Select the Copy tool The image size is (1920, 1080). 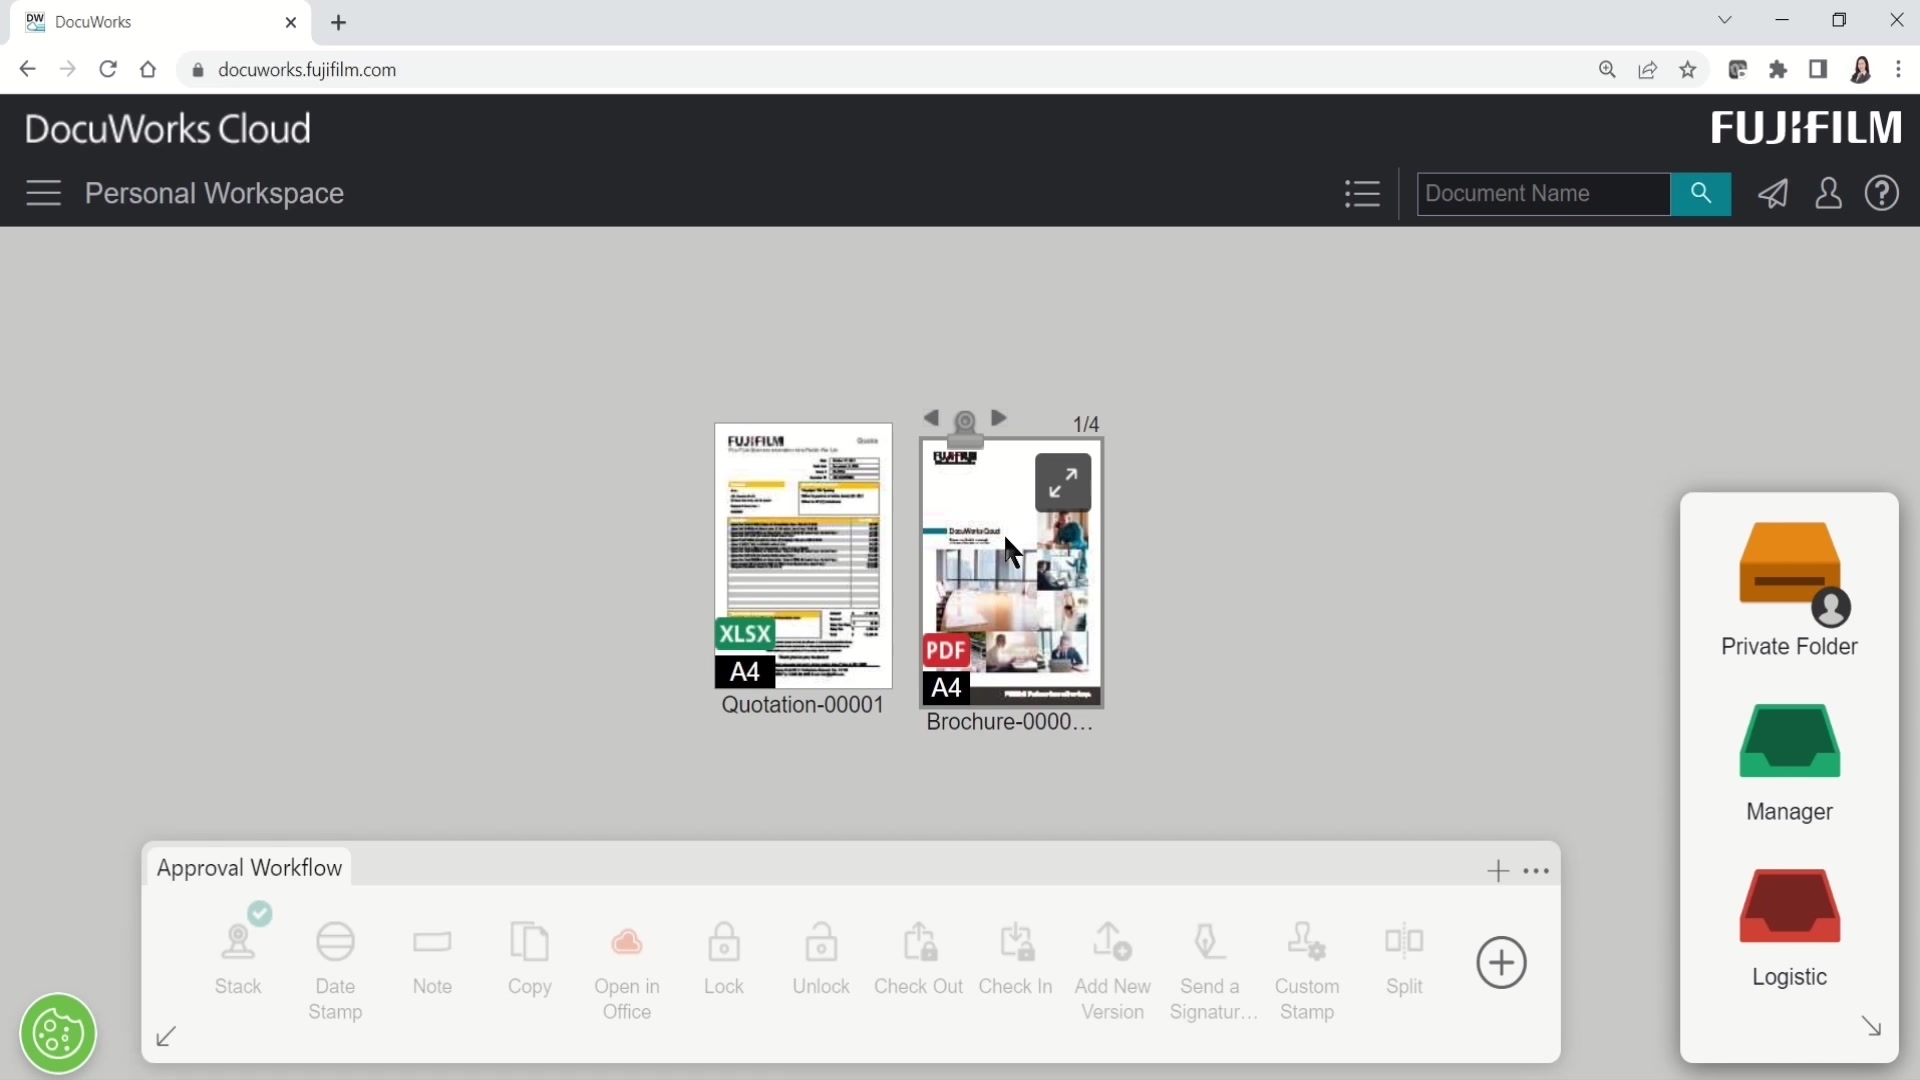pyautogui.click(x=529, y=960)
